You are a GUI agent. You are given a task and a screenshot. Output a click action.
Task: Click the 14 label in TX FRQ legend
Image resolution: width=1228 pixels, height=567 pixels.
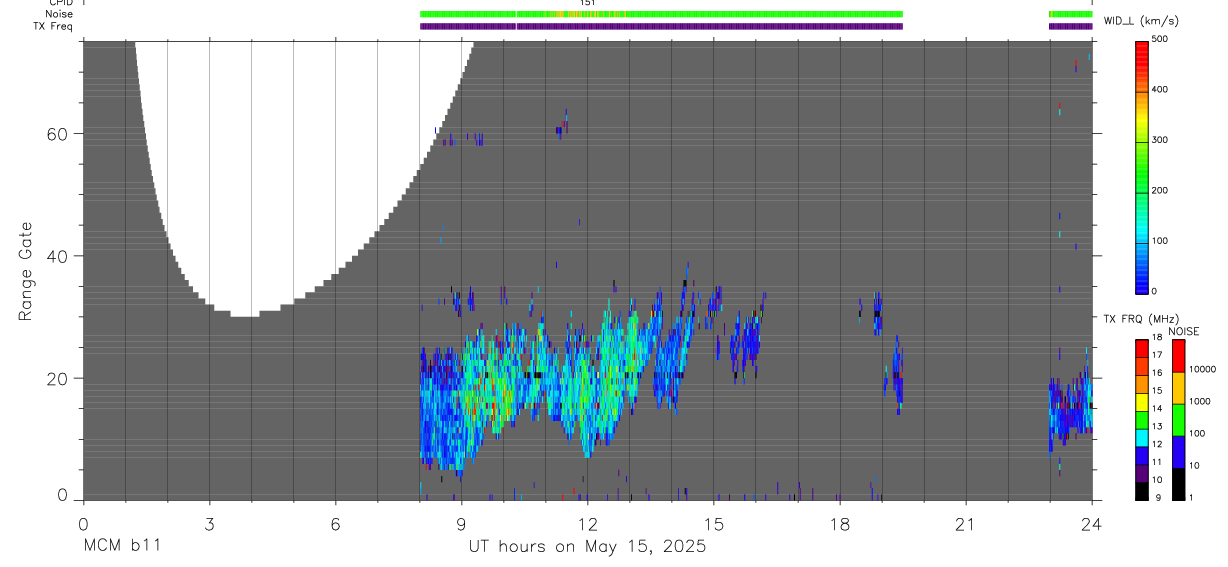(1156, 408)
